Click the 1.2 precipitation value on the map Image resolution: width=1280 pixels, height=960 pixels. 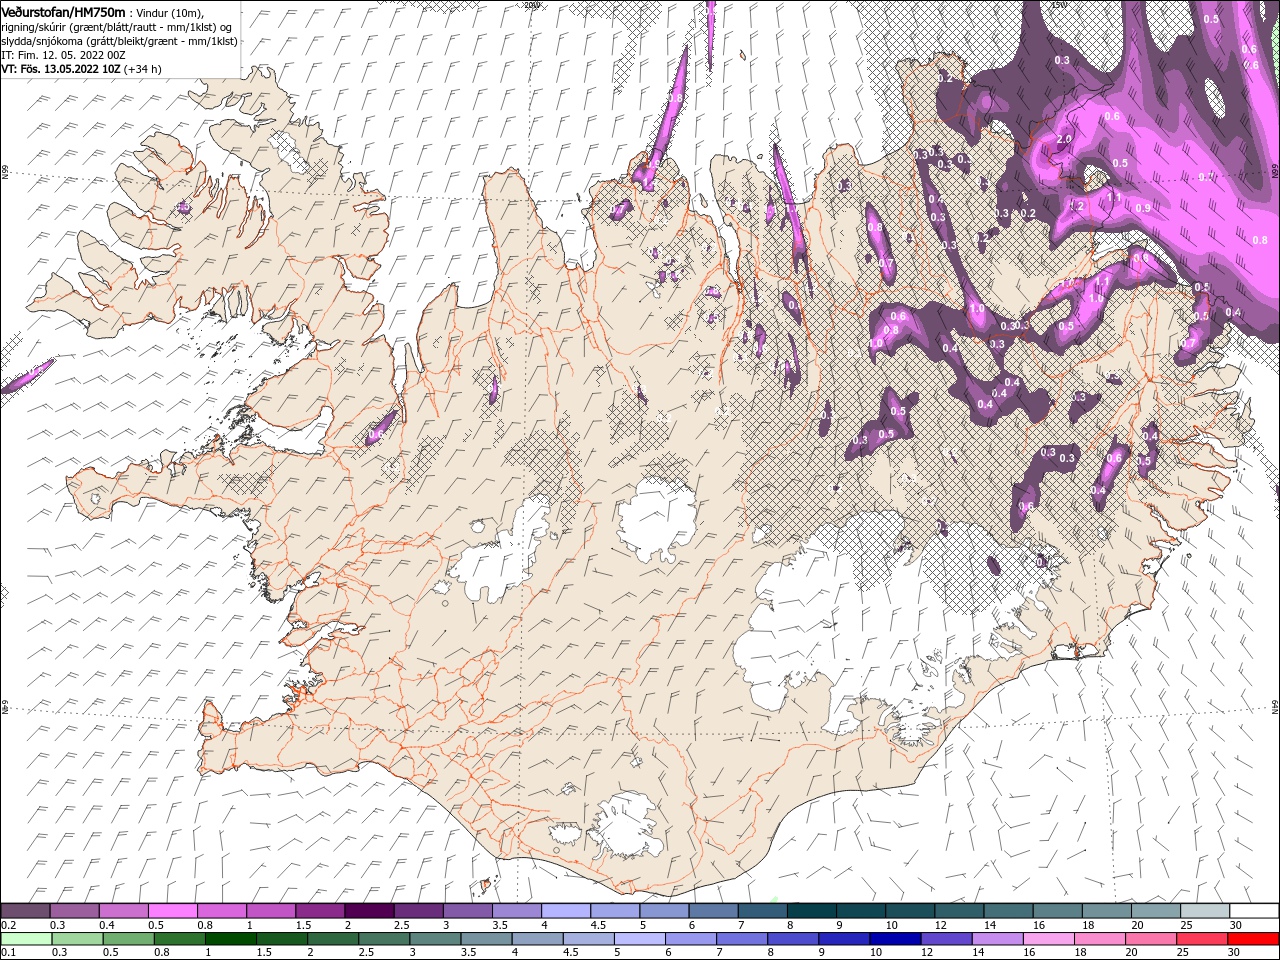click(1077, 205)
